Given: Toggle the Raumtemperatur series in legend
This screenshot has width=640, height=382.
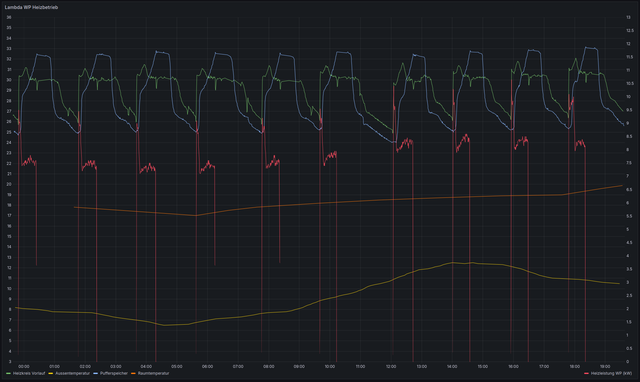Looking at the screenshot, I should pyautogui.click(x=153, y=373).
